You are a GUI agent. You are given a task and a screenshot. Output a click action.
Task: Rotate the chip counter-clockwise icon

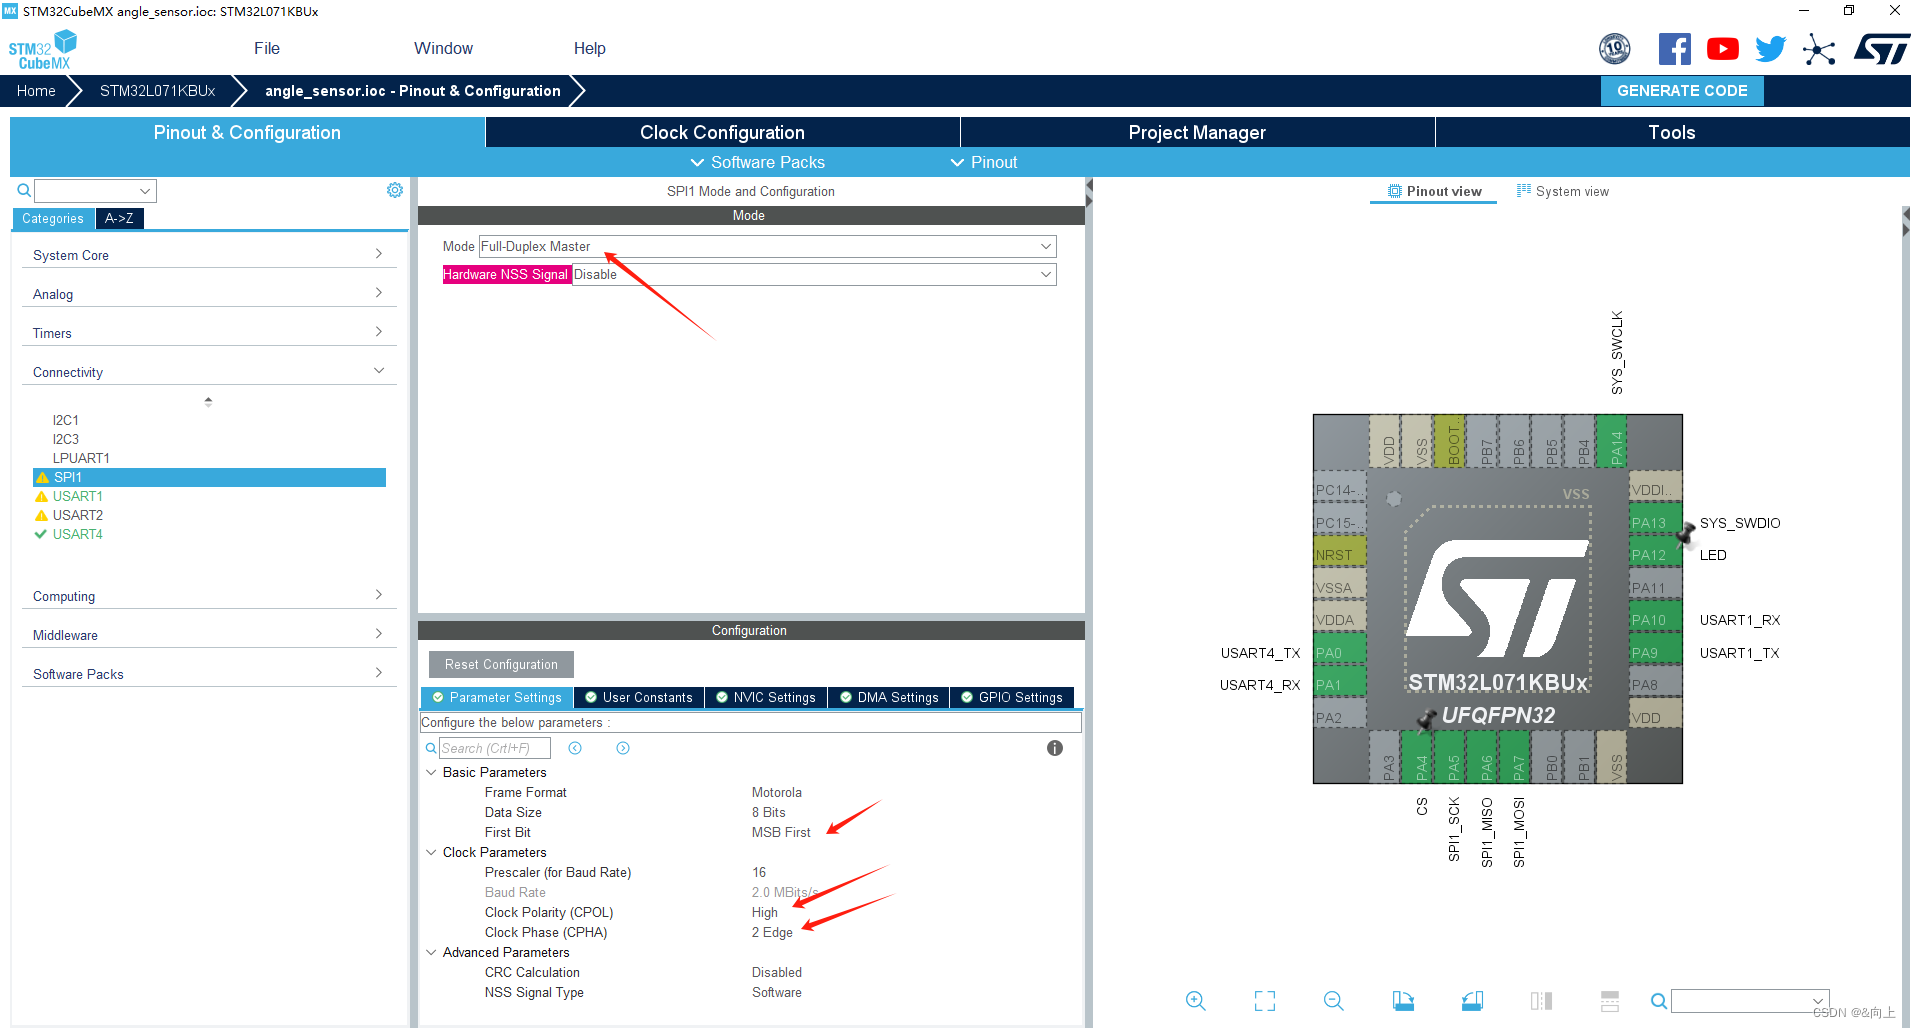(x=1472, y=1001)
